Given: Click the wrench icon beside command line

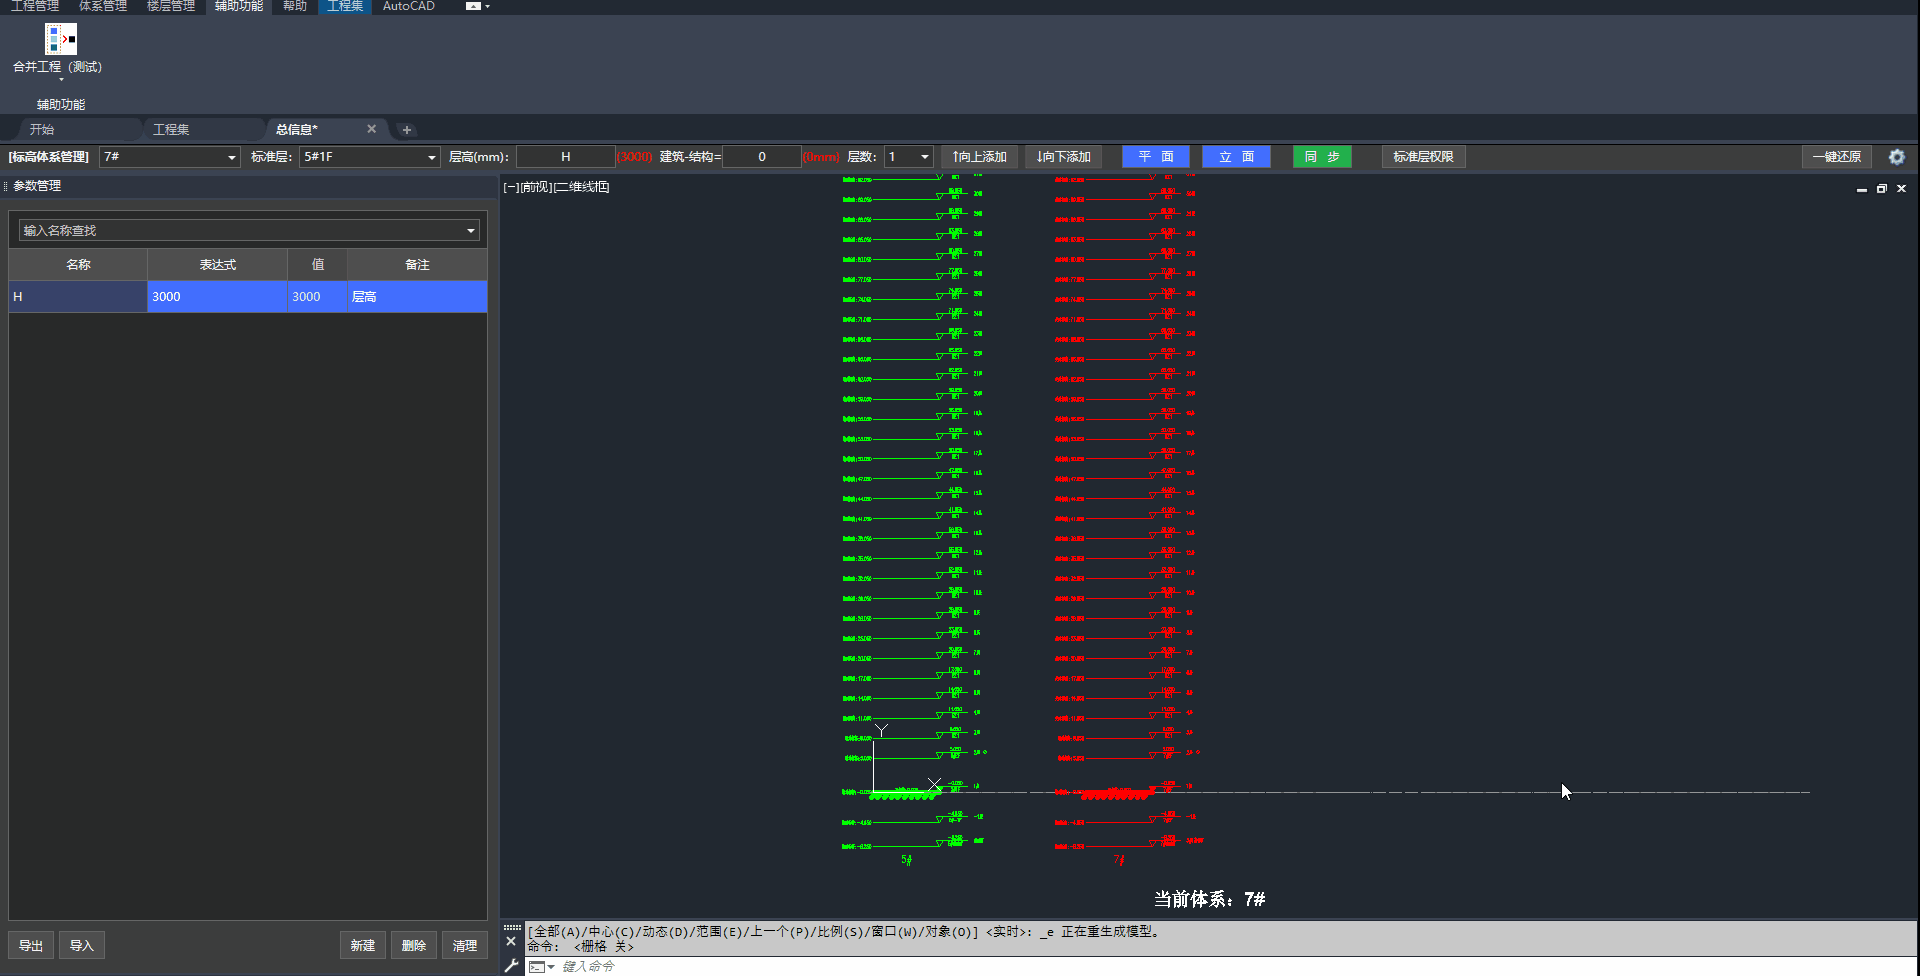Looking at the screenshot, I should 511,966.
